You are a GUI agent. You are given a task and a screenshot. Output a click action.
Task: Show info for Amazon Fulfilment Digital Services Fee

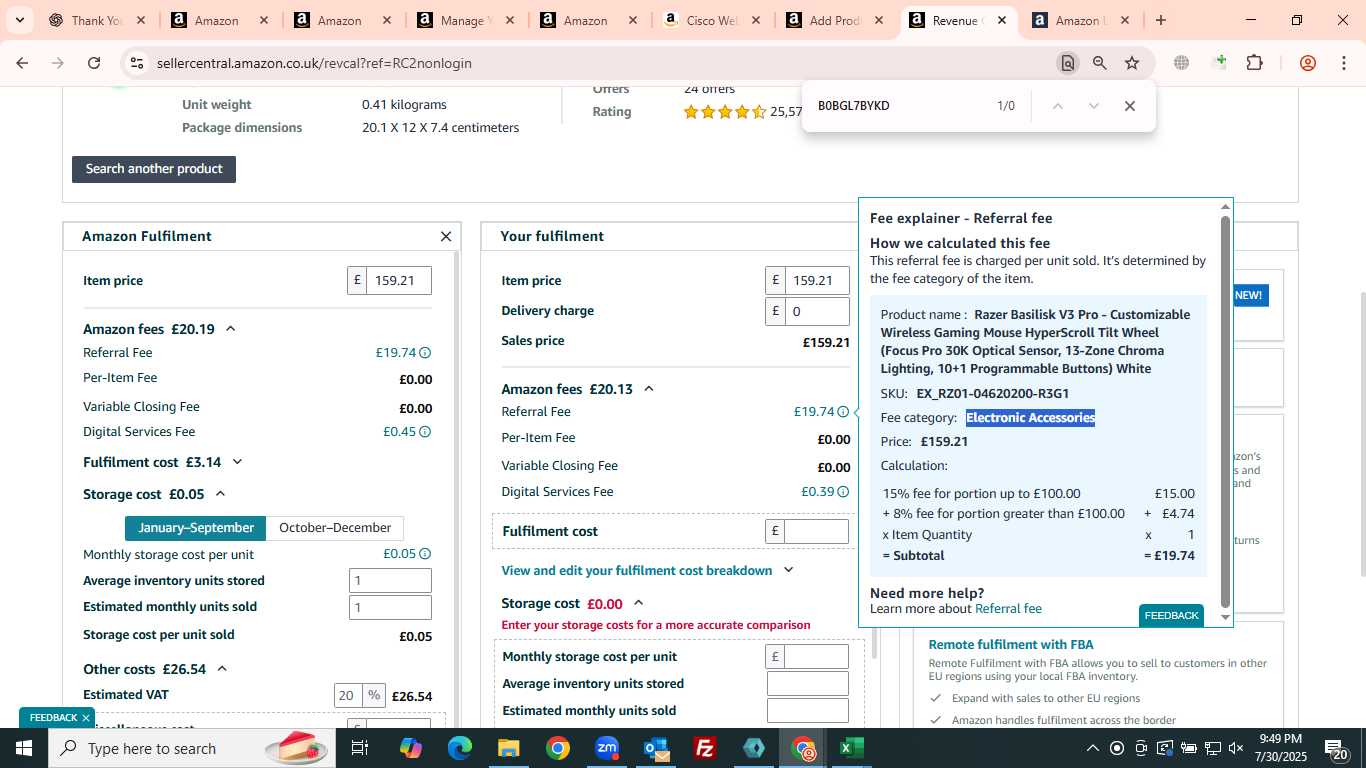(x=425, y=432)
